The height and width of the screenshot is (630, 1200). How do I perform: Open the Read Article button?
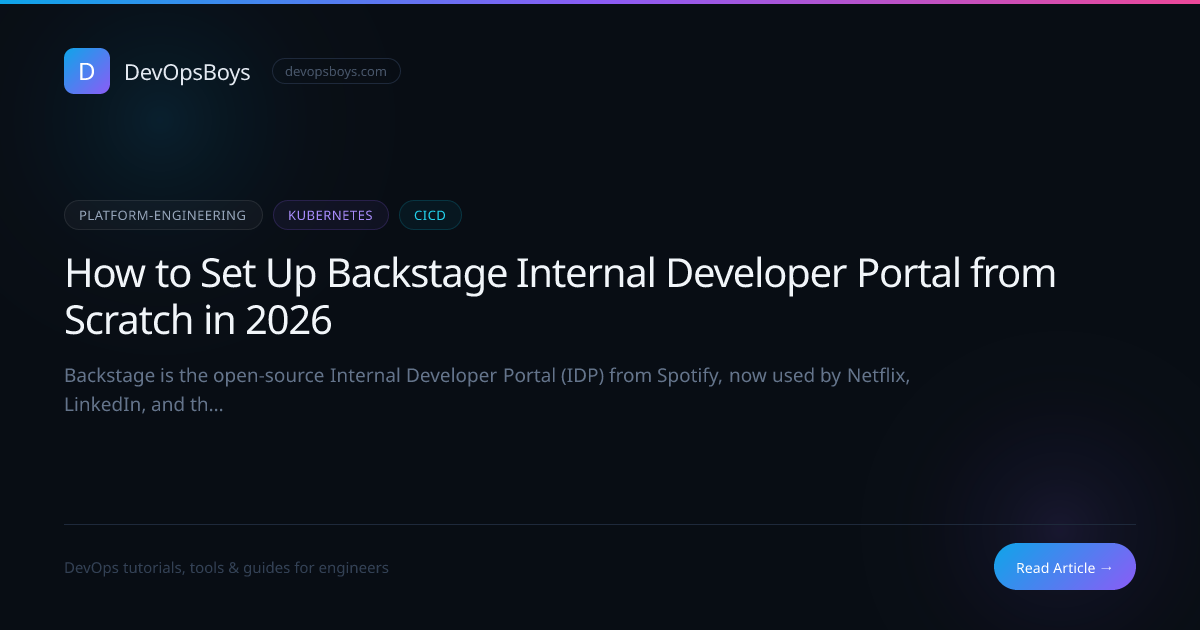click(x=1065, y=567)
